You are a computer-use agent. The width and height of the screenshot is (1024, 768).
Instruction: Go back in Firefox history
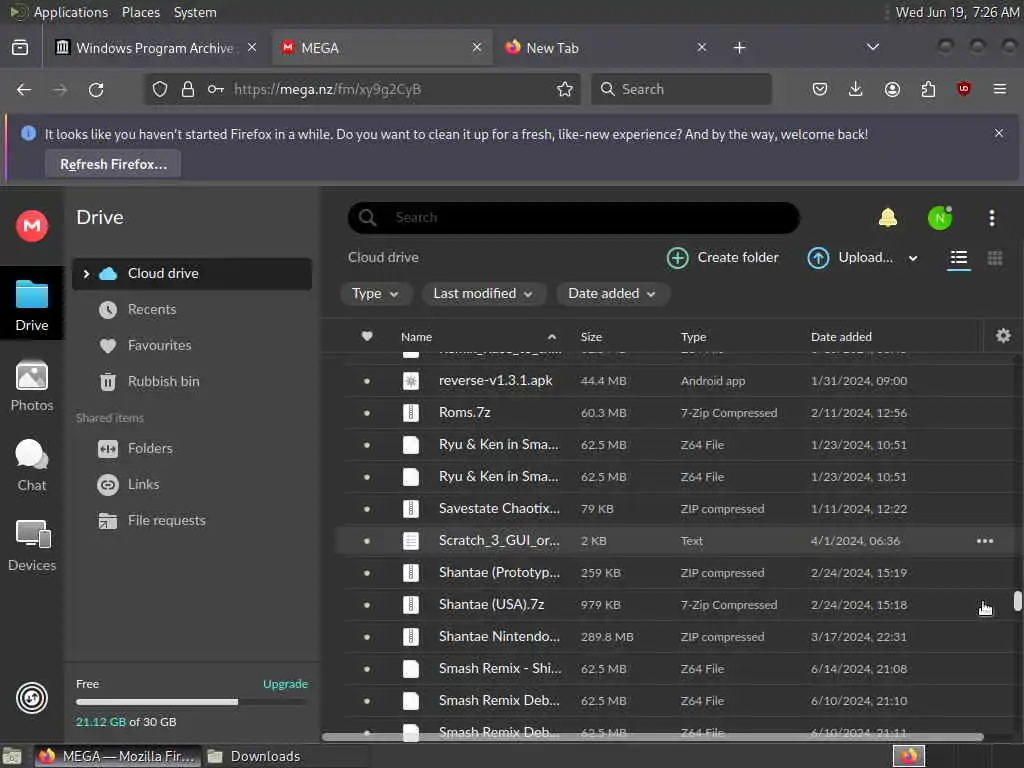pos(24,89)
